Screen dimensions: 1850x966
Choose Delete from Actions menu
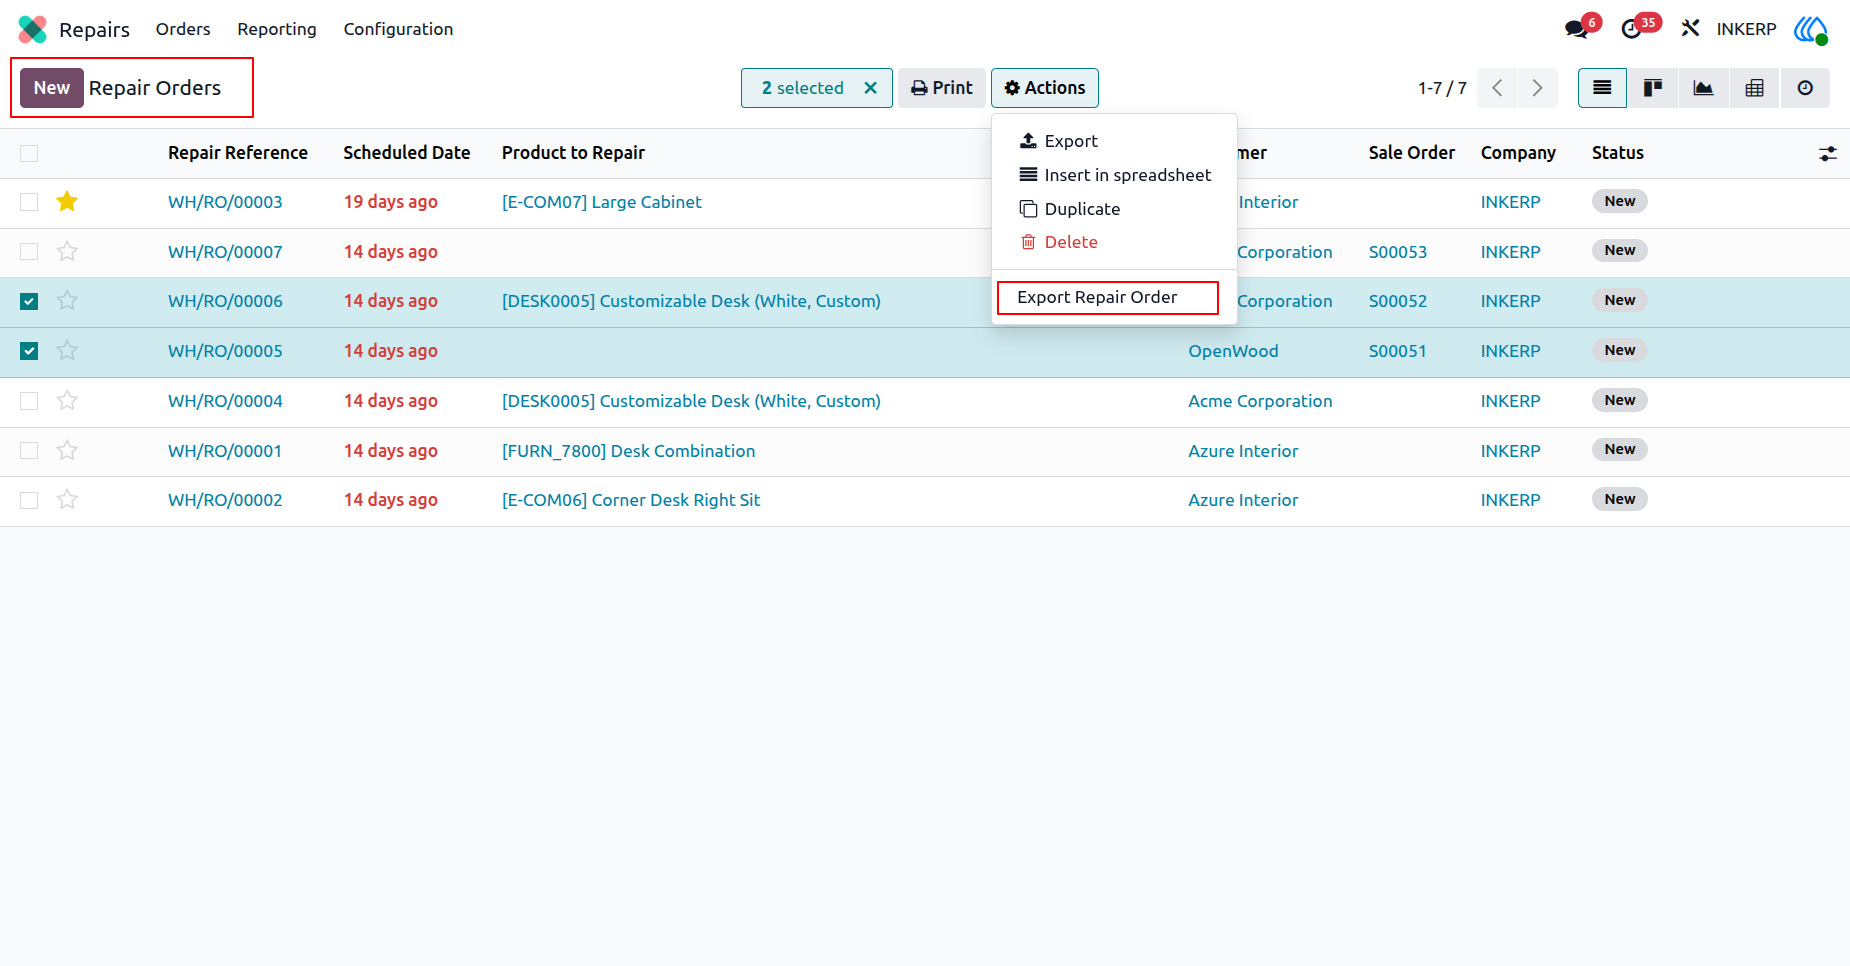pyautogui.click(x=1114, y=242)
